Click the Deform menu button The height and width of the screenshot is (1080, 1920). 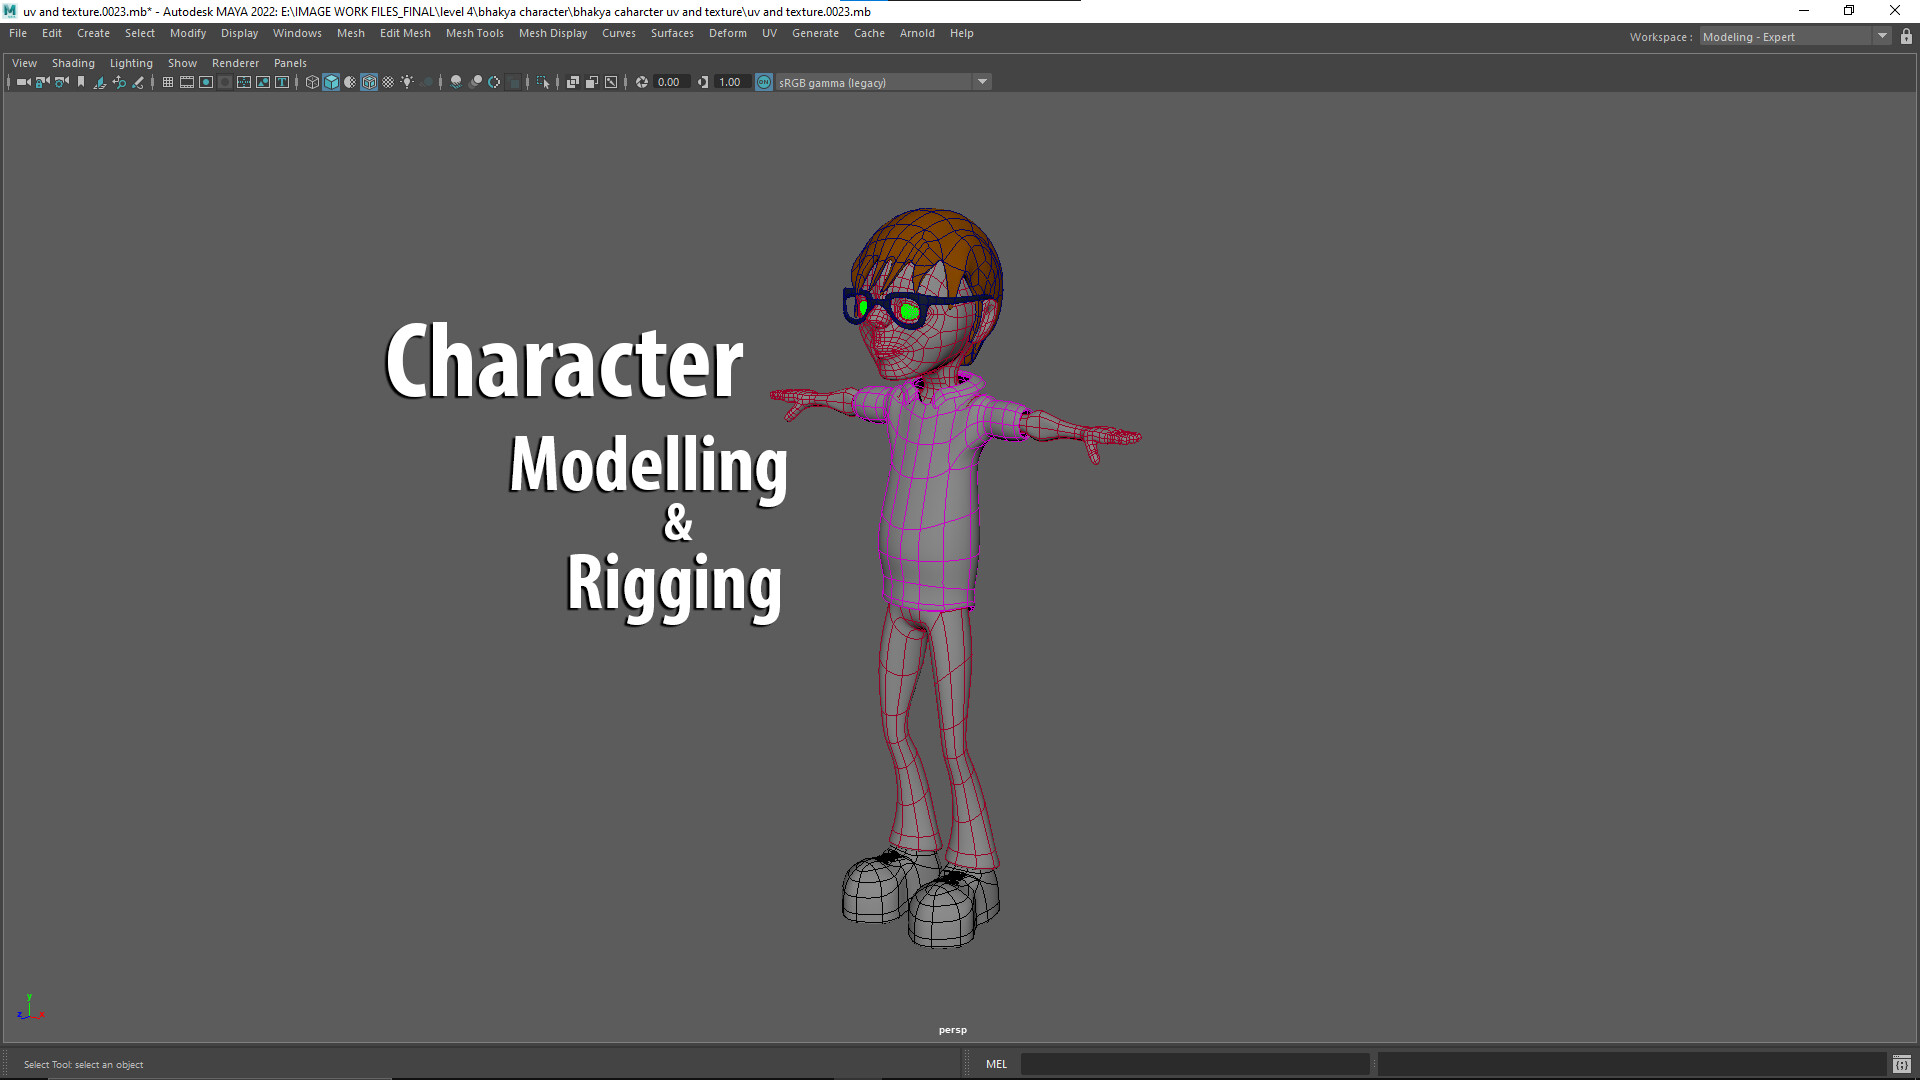click(727, 33)
